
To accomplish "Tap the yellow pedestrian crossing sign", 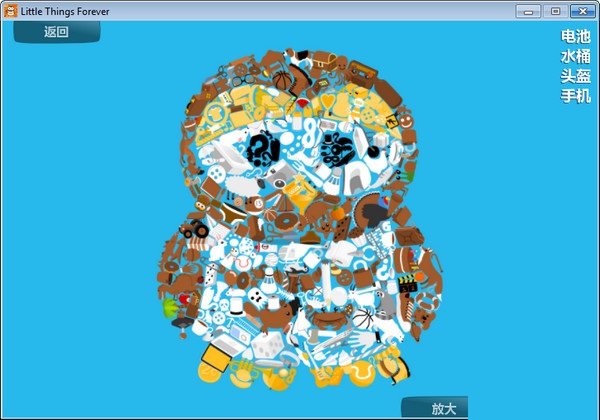I will 391,122.
